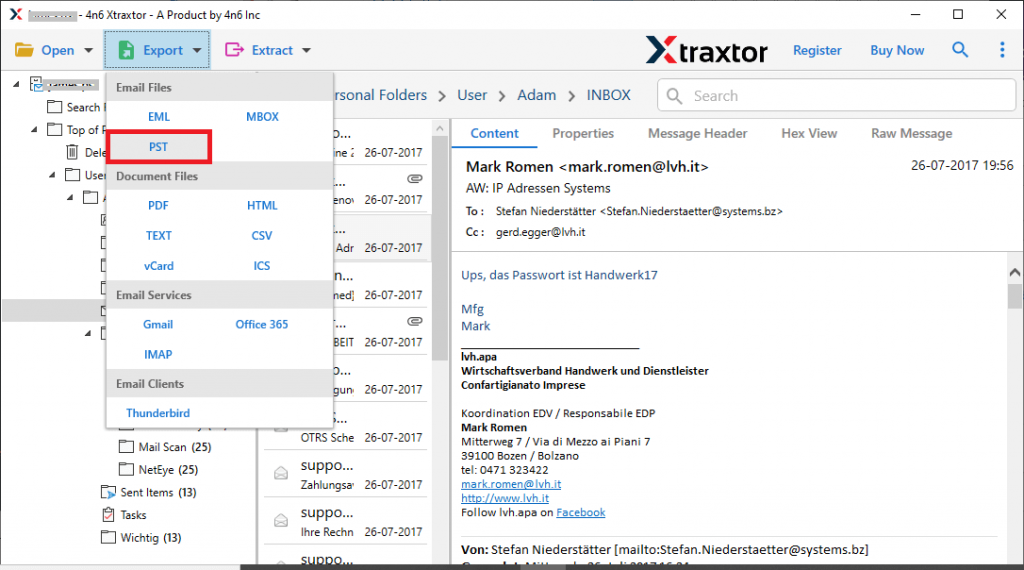Click the INBOX breadcrumb

tap(609, 95)
